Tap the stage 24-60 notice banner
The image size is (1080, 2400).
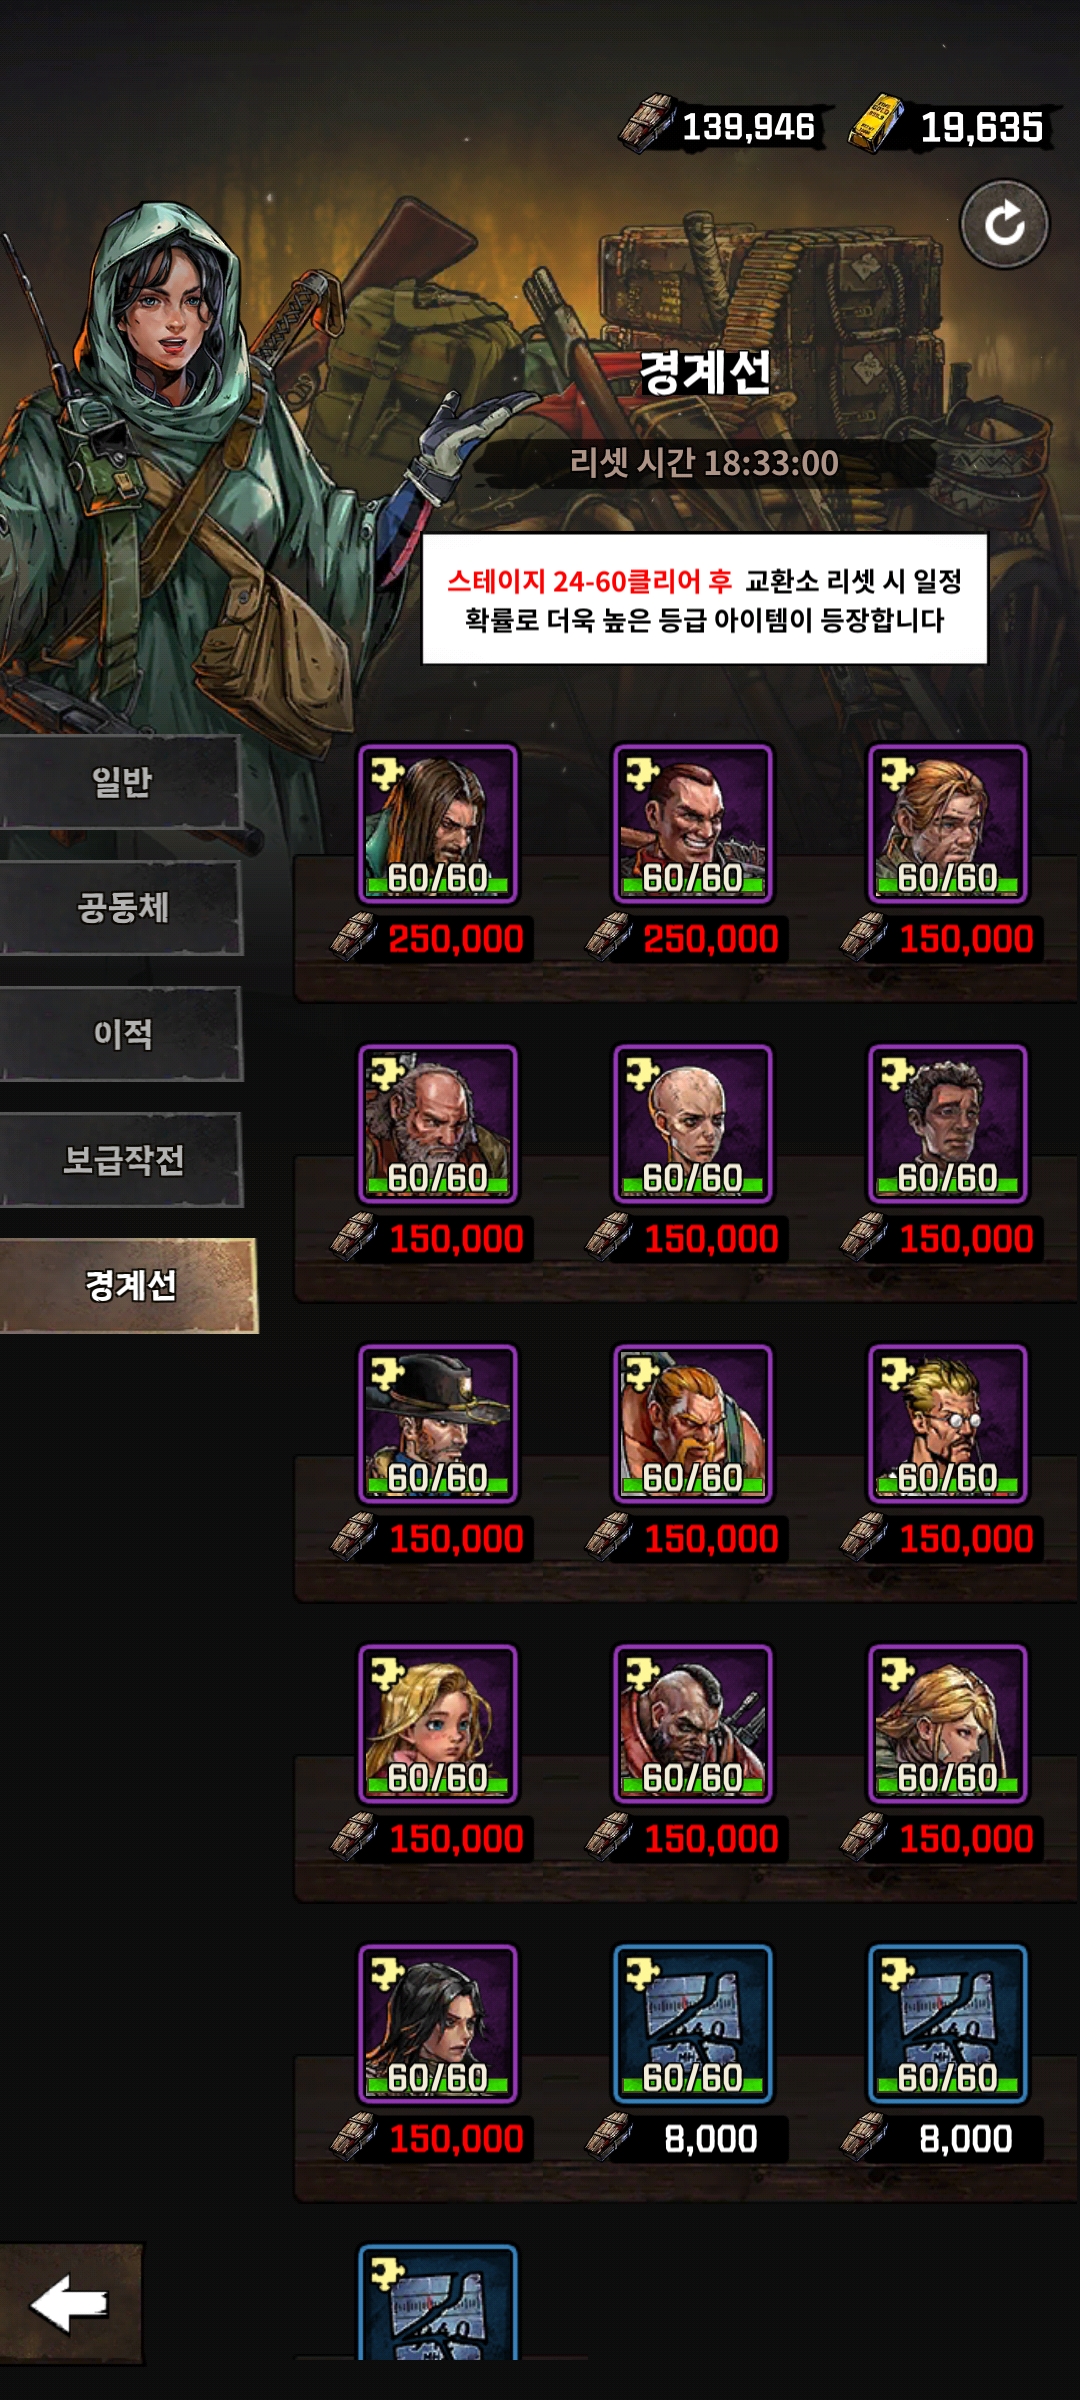click(x=704, y=599)
